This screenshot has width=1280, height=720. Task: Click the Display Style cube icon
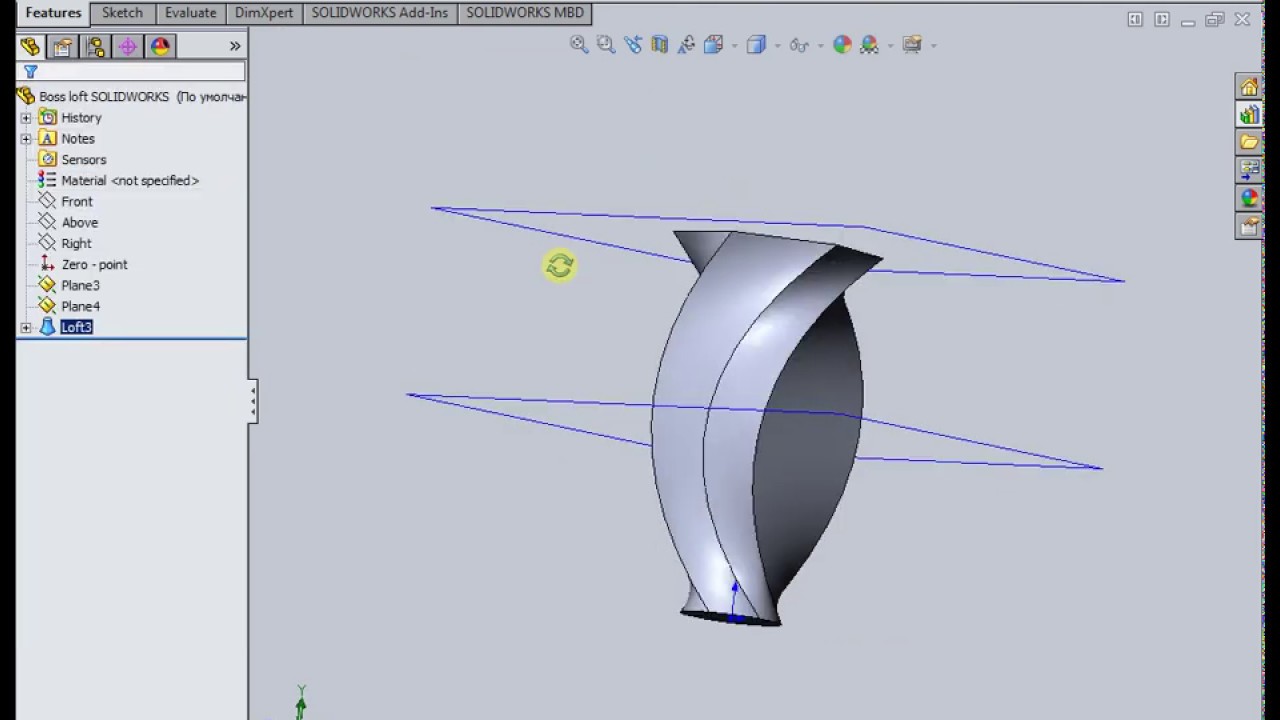tap(756, 44)
